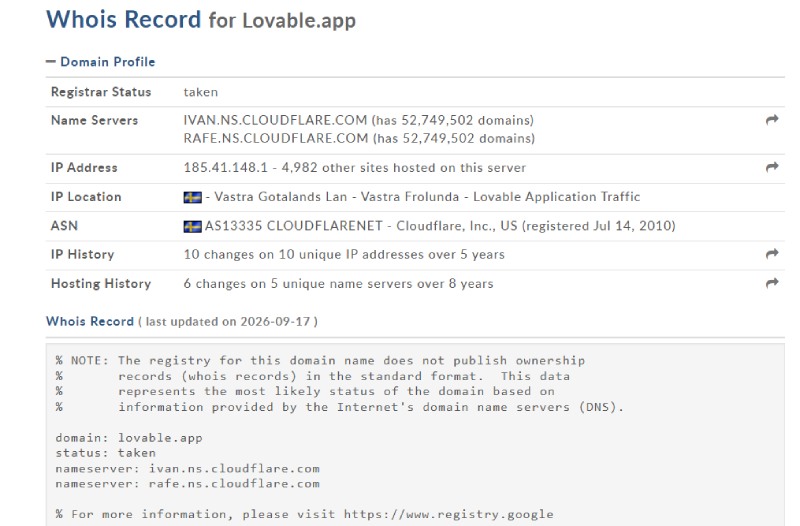The height and width of the screenshot is (526, 800).
Task: Click the ASN row label
Action: [x=64, y=226]
